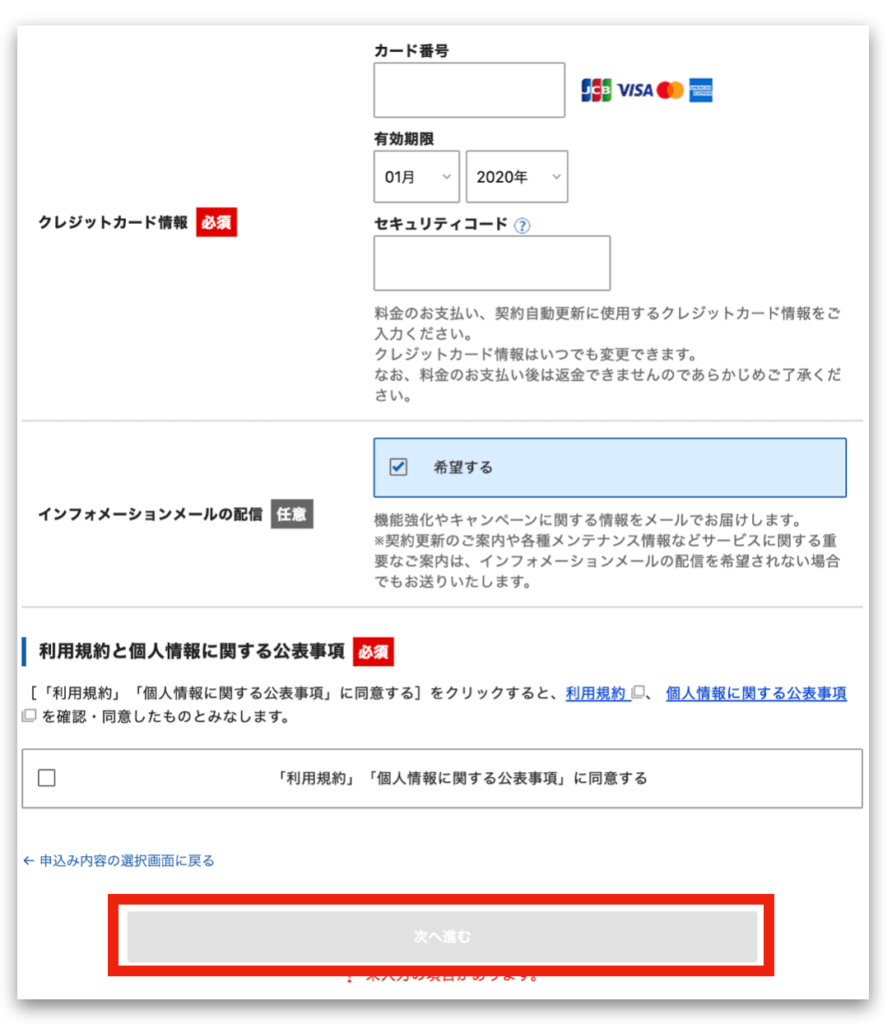Focus the セキュリティコード input field
The height and width of the screenshot is (1024, 892).
pyautogui.click(x=491, y=263)
